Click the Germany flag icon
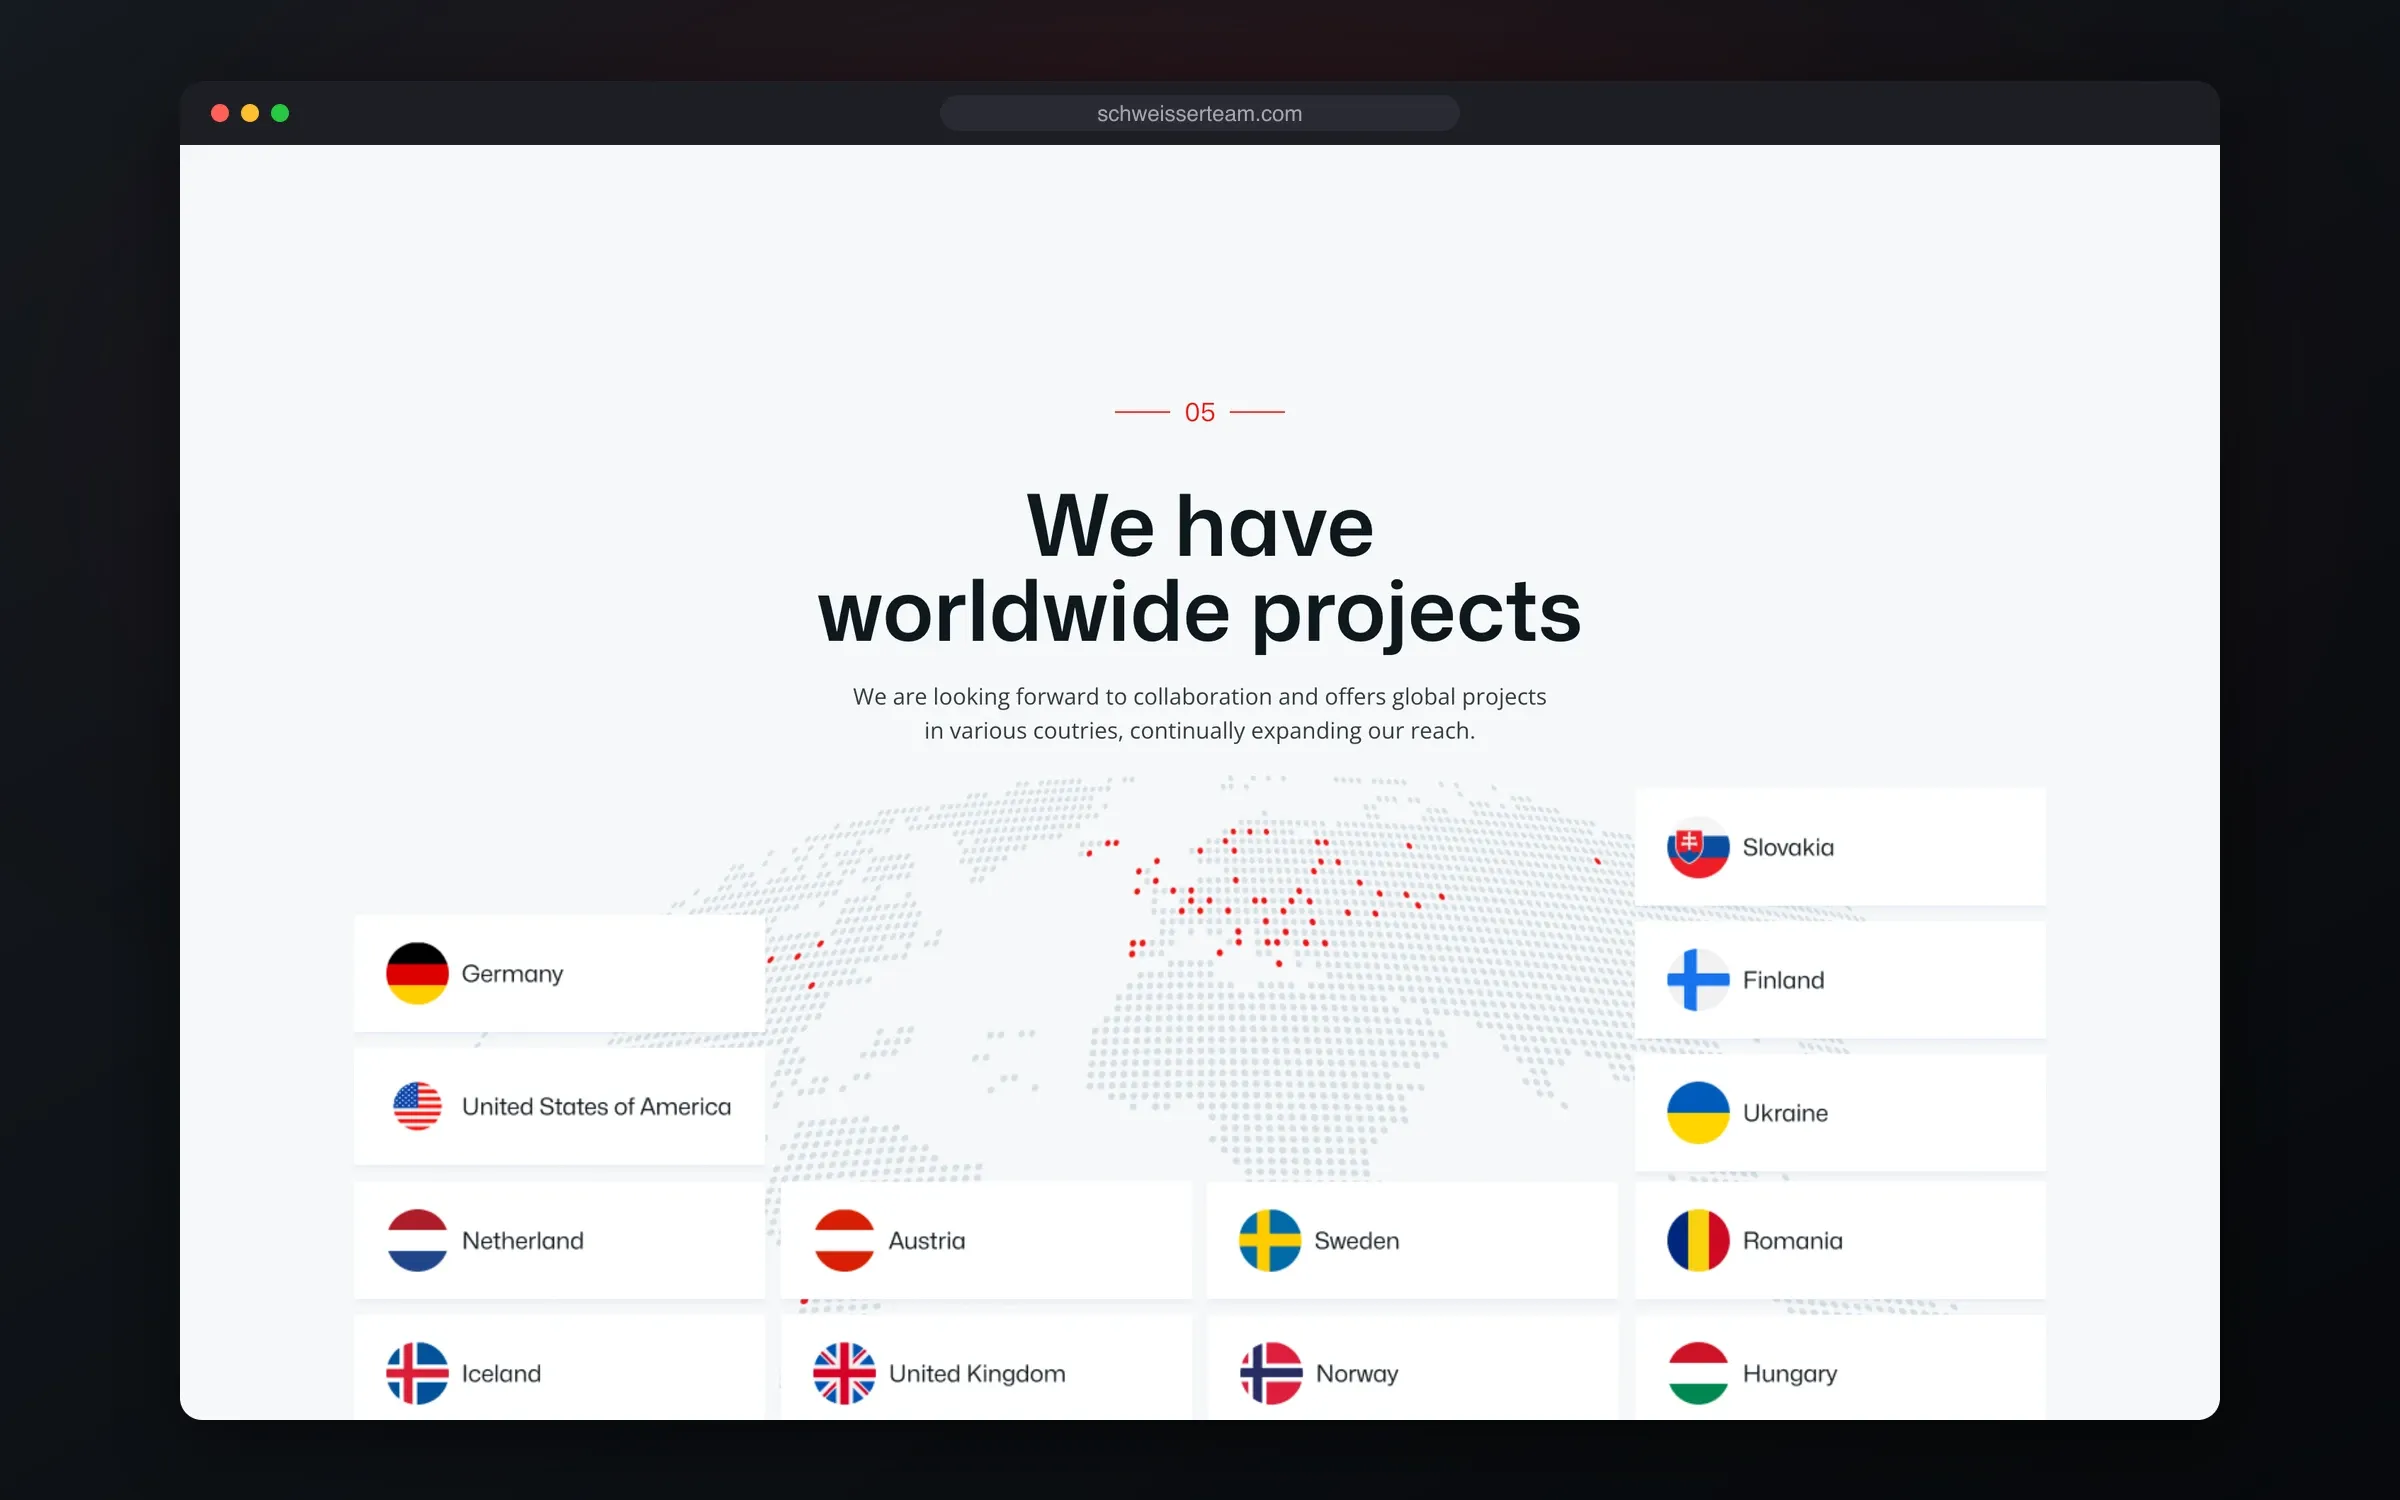 417,973
